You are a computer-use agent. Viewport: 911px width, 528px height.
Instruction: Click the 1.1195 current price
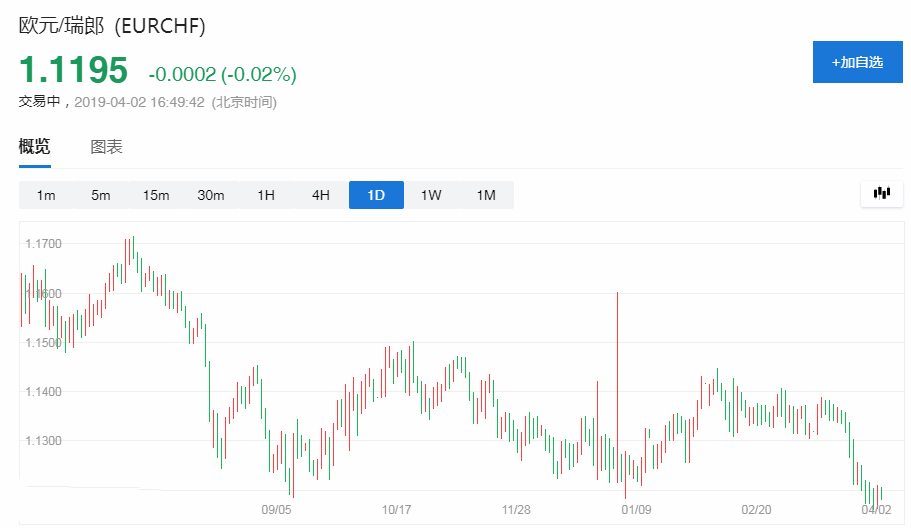(73, 70)
